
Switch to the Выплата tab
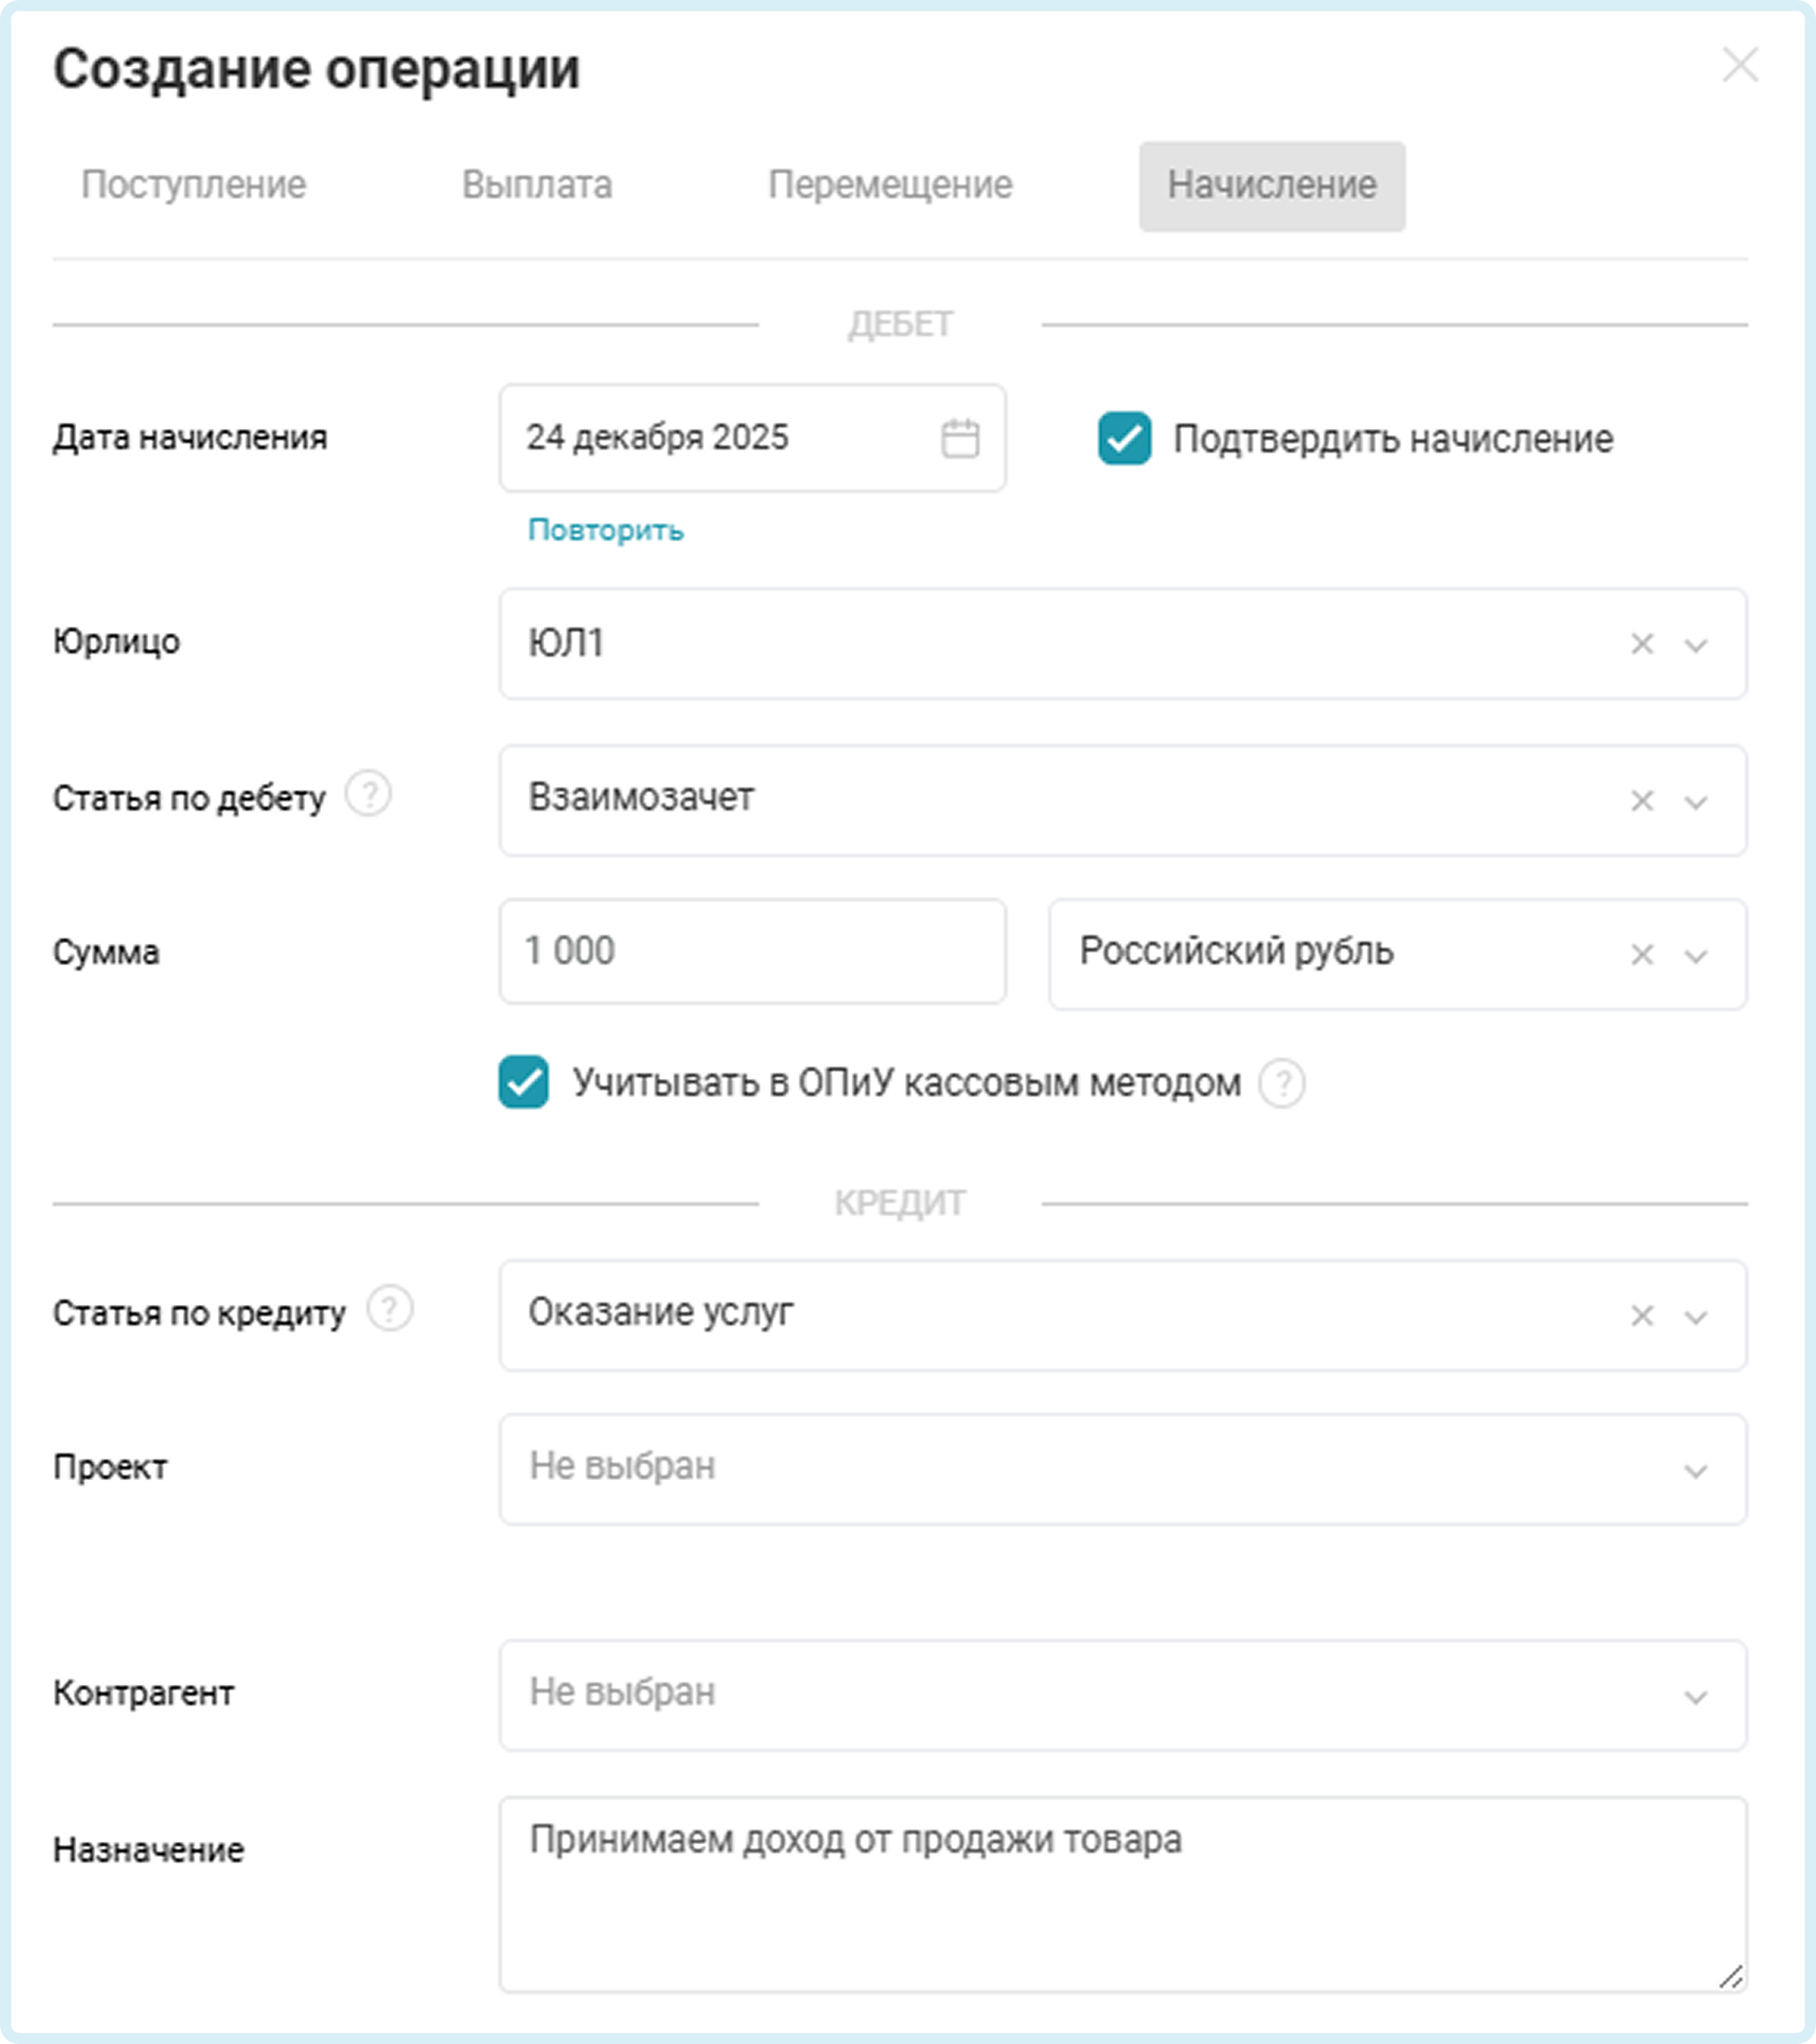point(537,185)
